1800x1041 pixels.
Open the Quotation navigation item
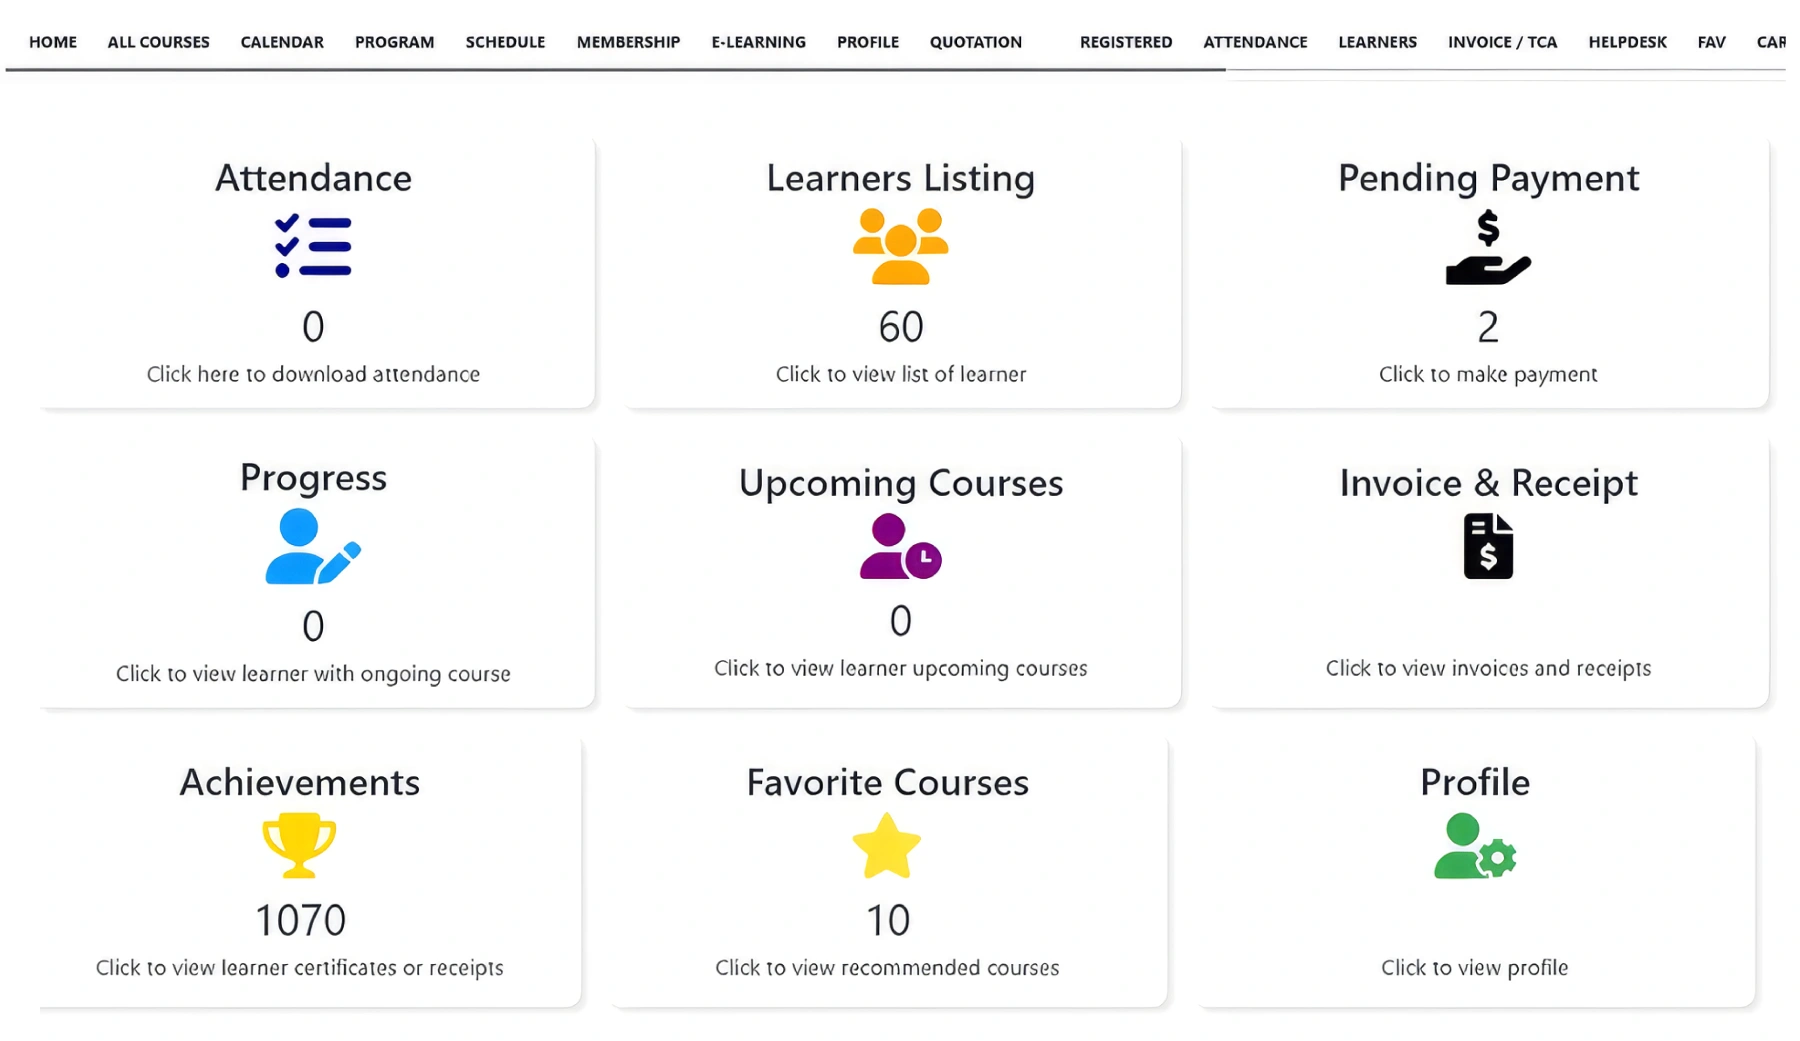(x=975, y=42)
